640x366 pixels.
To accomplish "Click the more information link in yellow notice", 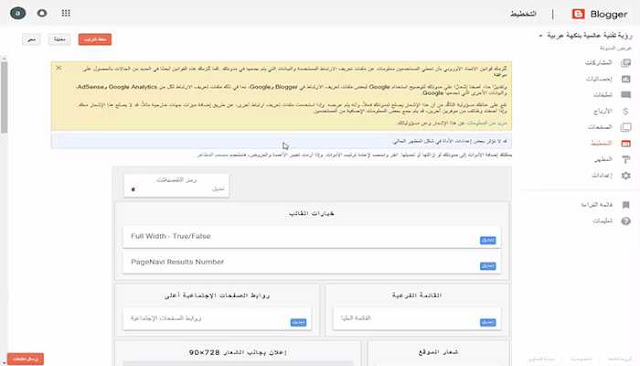I will tap(487, 123).
